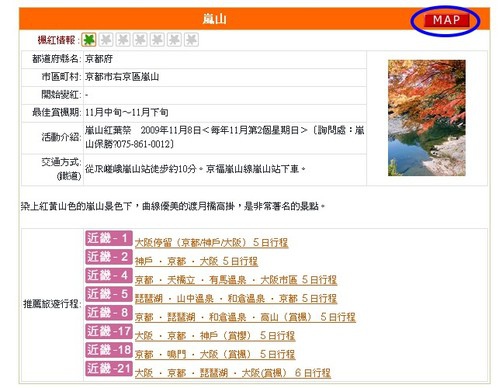Click the 嵐山 title in orange header

point(214,19)
